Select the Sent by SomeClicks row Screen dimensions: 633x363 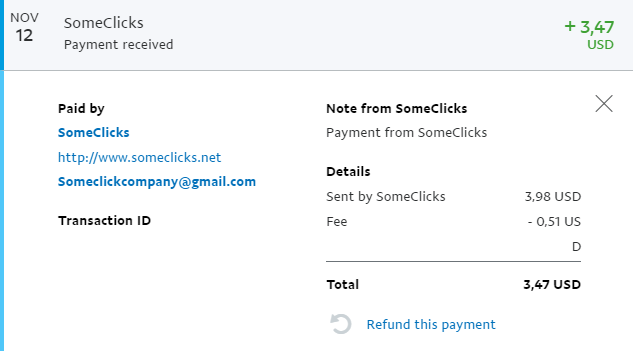453,197
